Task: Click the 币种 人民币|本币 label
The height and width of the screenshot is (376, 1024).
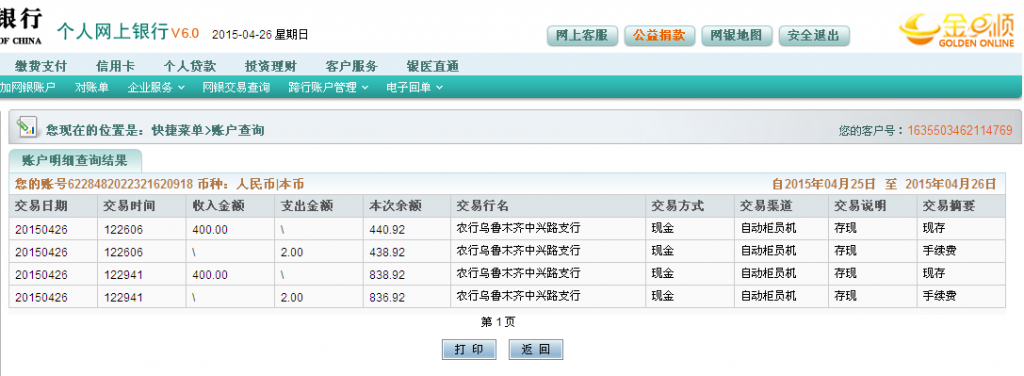Action: 251,184
